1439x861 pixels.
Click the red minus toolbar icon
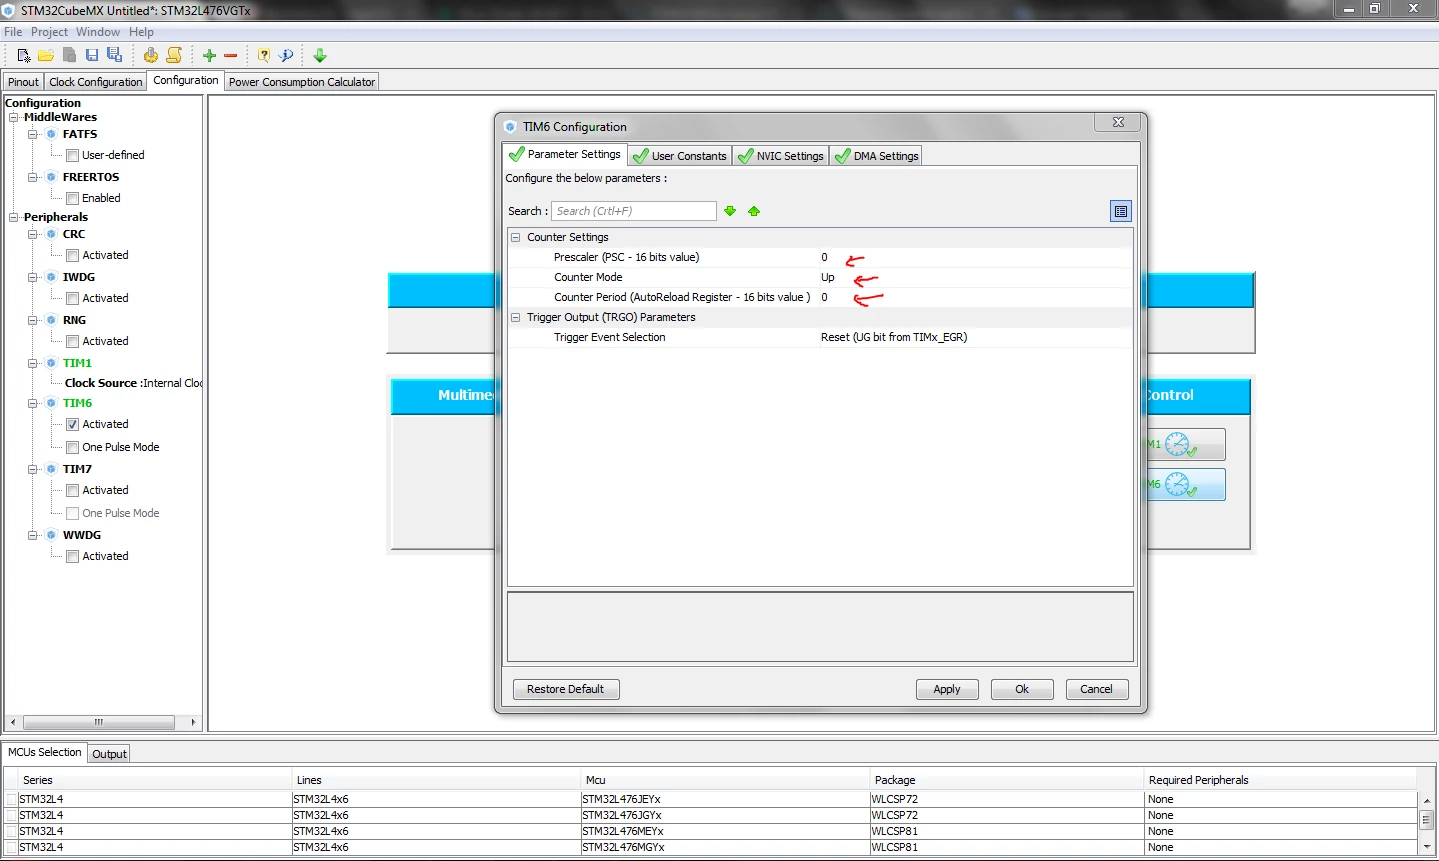coord(231,56)
